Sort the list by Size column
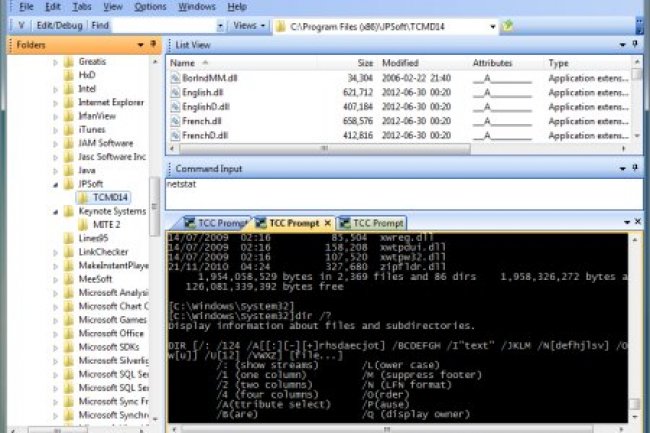 point(365,63)
